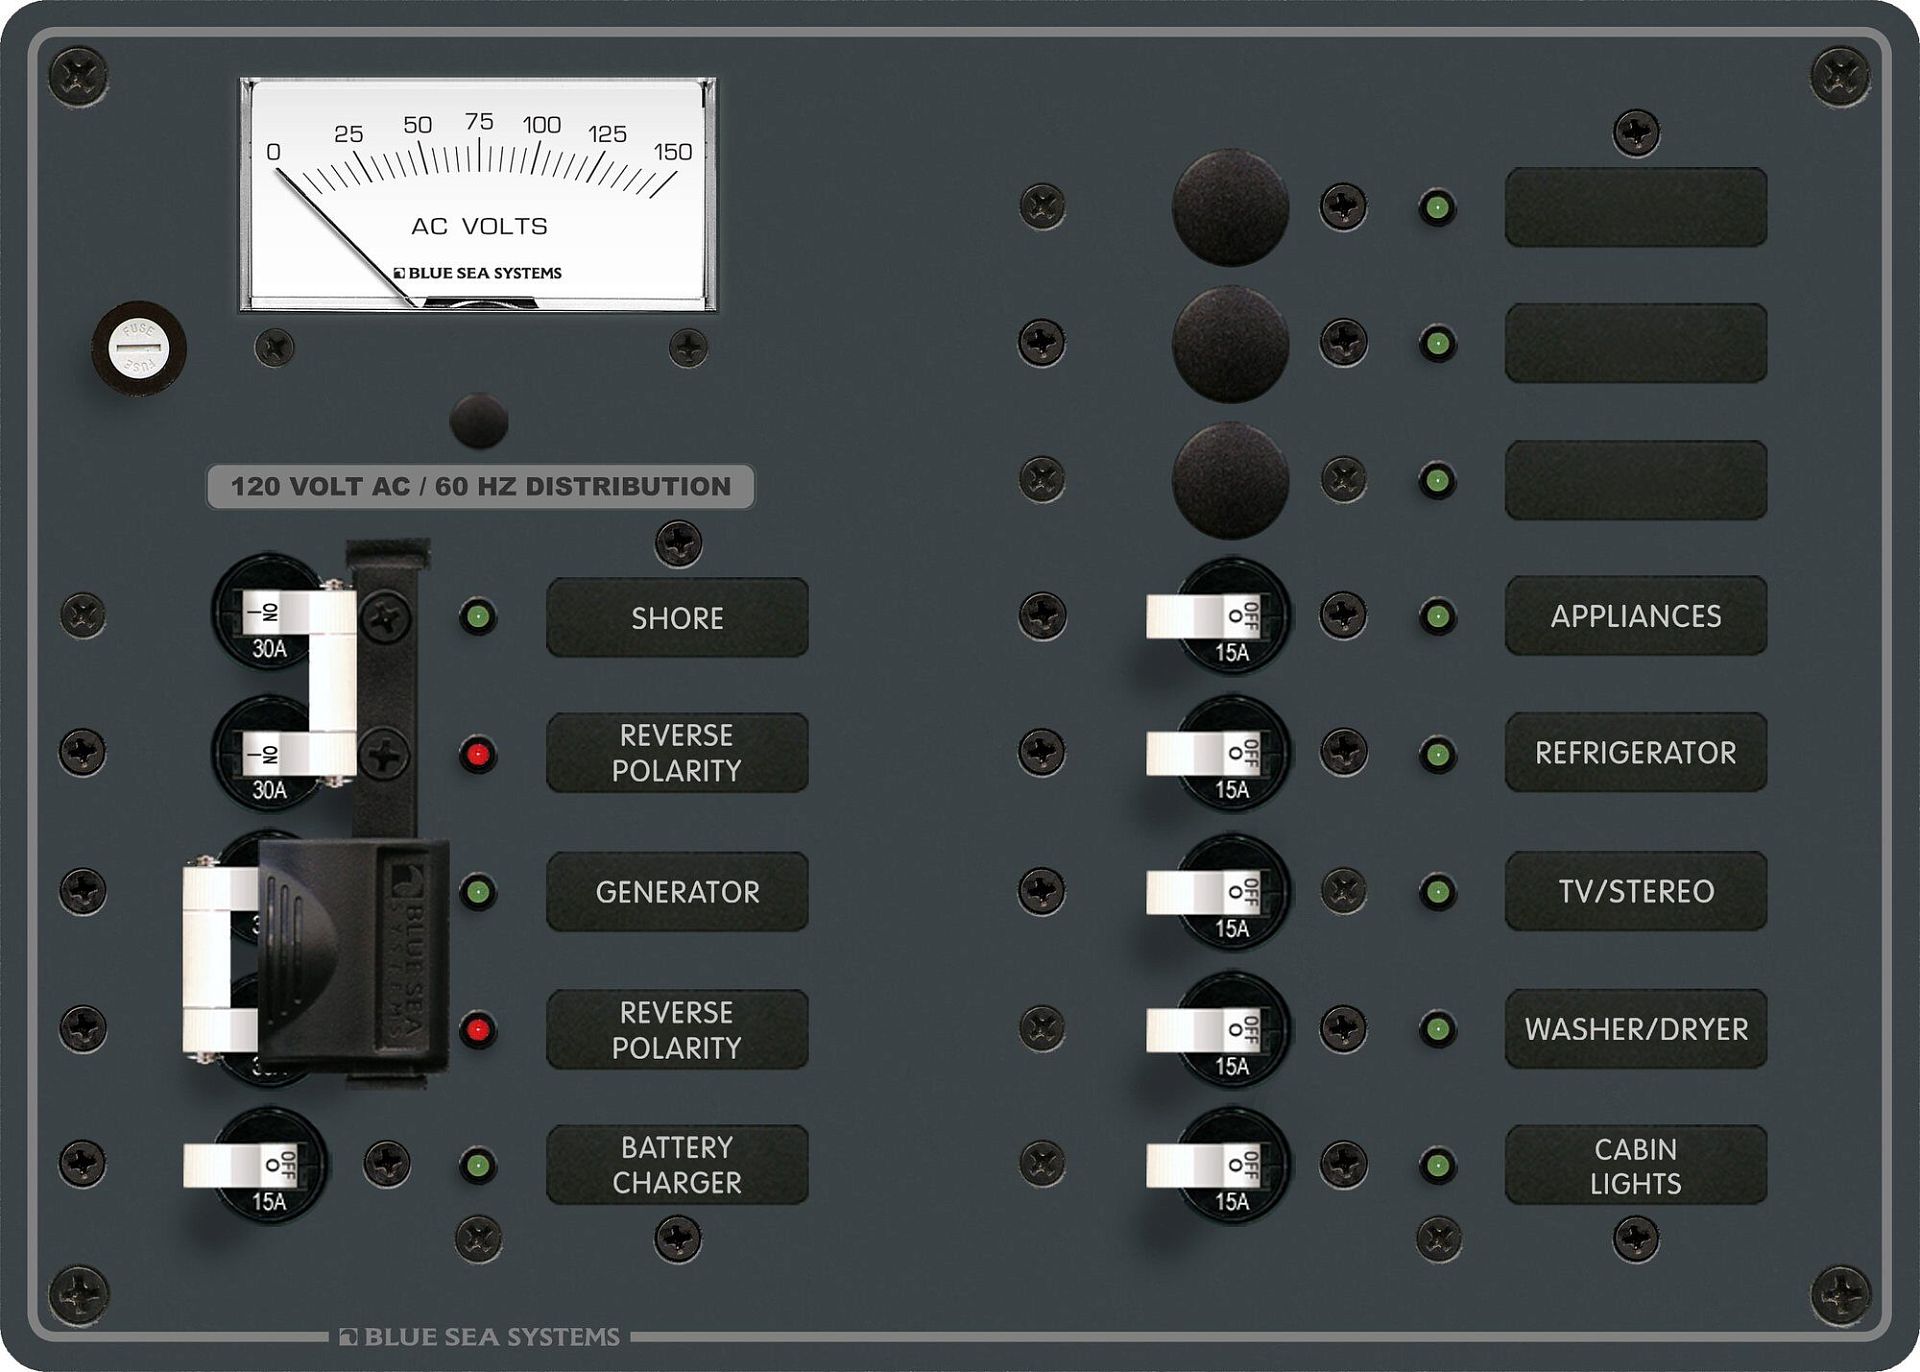Click the small black plug below the voltmeter
This screenshot has width=1920, height=1372.
[479, 421]
